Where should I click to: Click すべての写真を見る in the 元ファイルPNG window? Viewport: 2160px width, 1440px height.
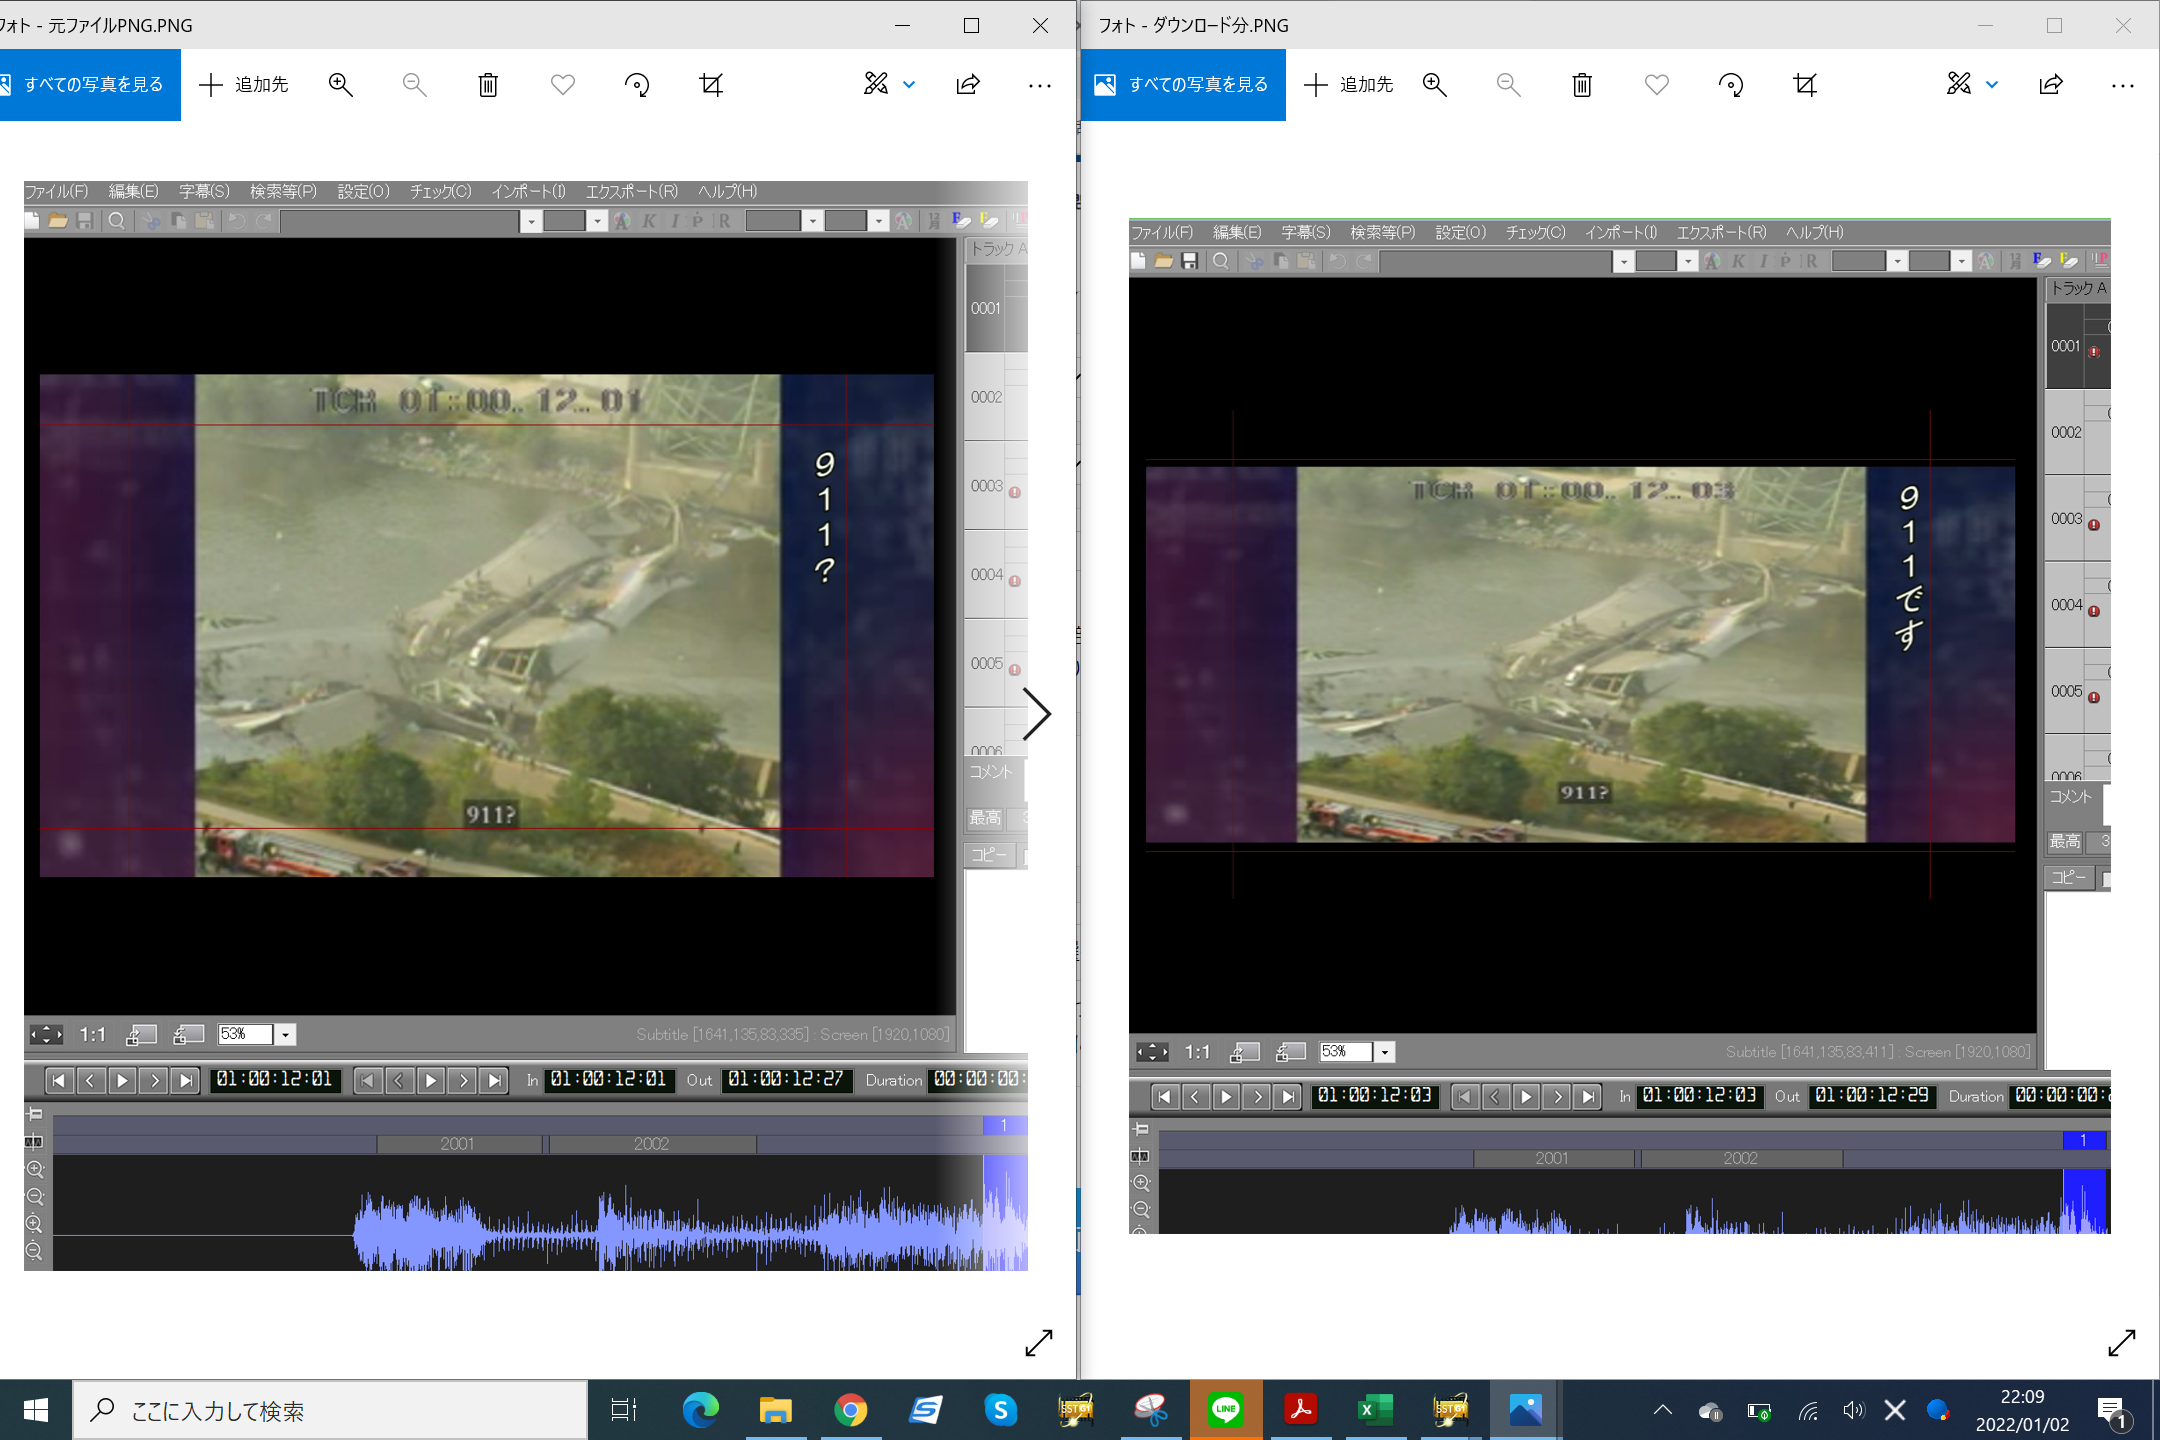[90, 85]
